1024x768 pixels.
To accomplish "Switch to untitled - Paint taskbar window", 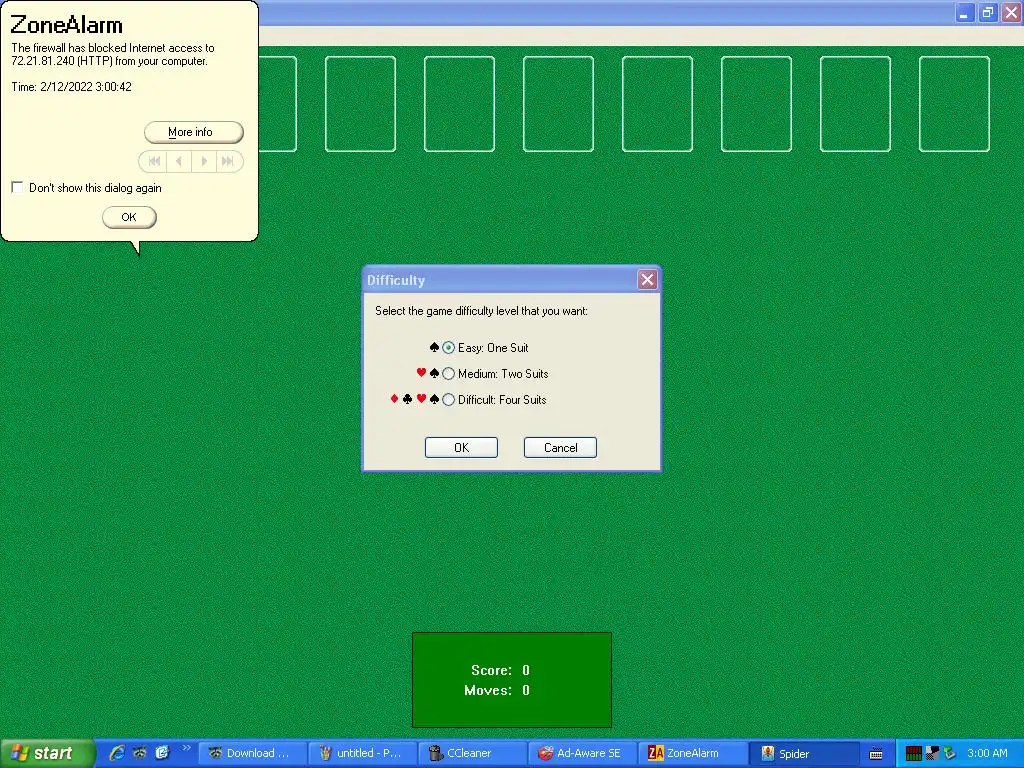I will tap(363, 753).
